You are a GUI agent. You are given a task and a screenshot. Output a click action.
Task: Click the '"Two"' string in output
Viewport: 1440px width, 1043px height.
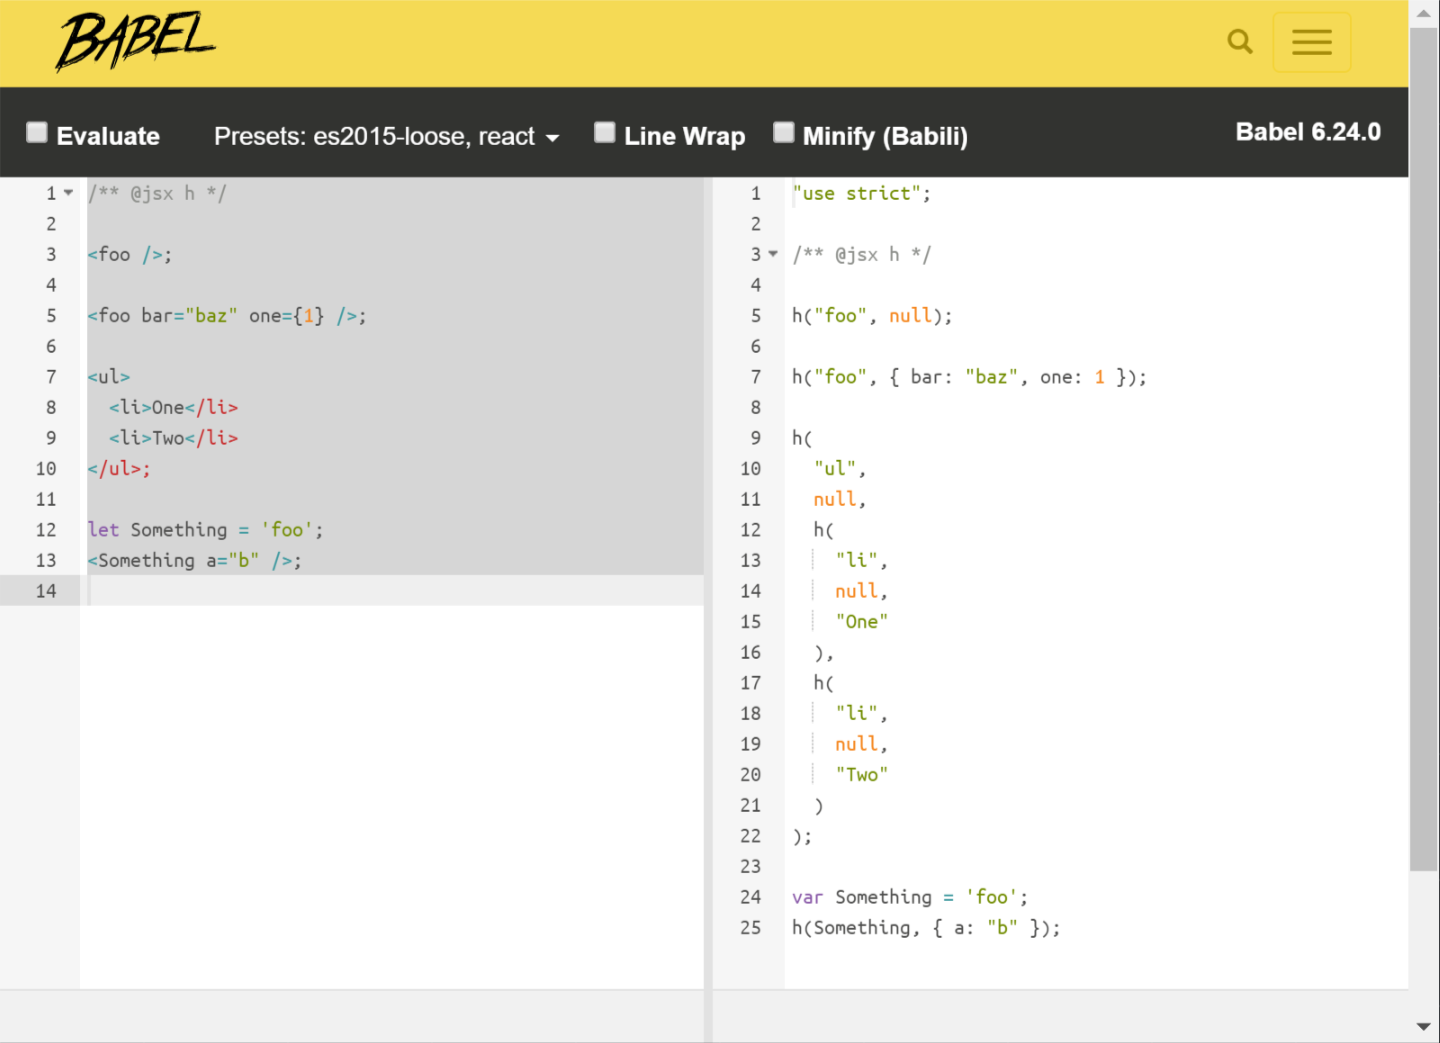pos(862,774)
